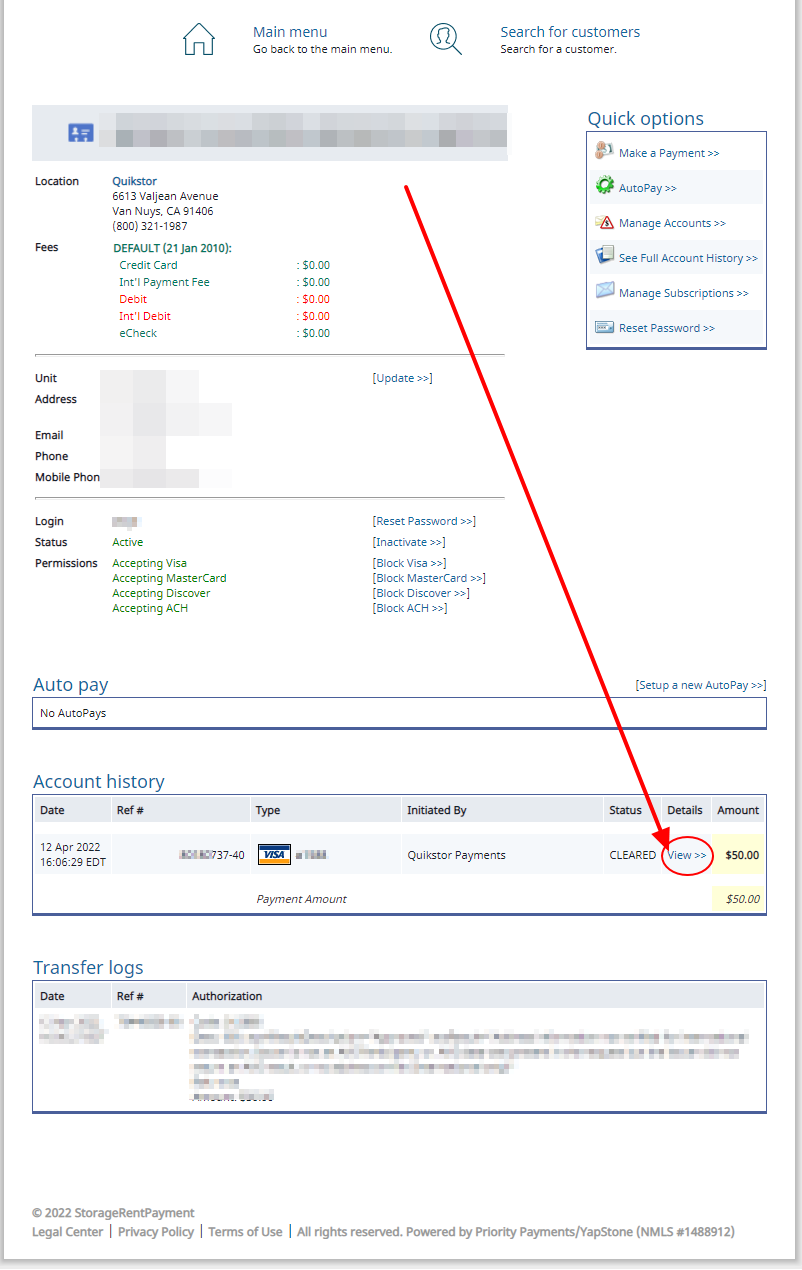Click Reset Password link beside Login
The image size is (802, 1270).
click(x=424, y=521)
